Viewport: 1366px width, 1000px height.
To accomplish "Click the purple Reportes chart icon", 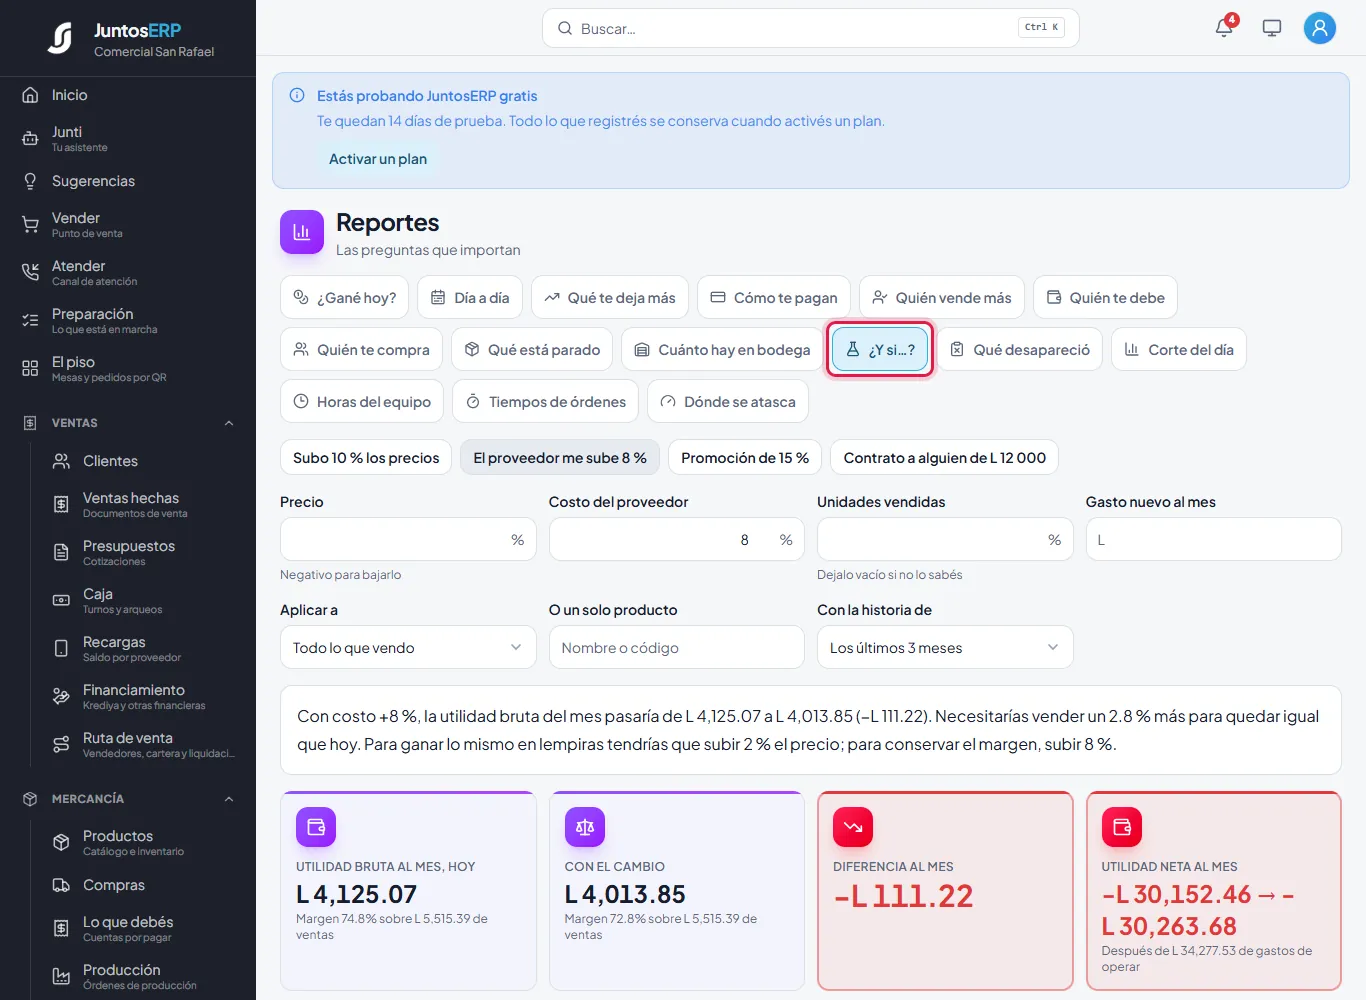I will pyautogui.click(x=302, y=232).
